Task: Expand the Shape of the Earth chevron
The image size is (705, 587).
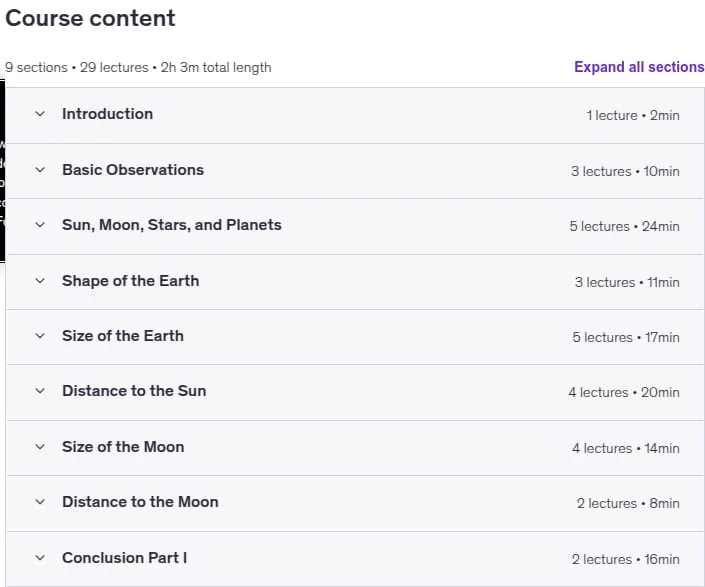Action: coord(40,281)
